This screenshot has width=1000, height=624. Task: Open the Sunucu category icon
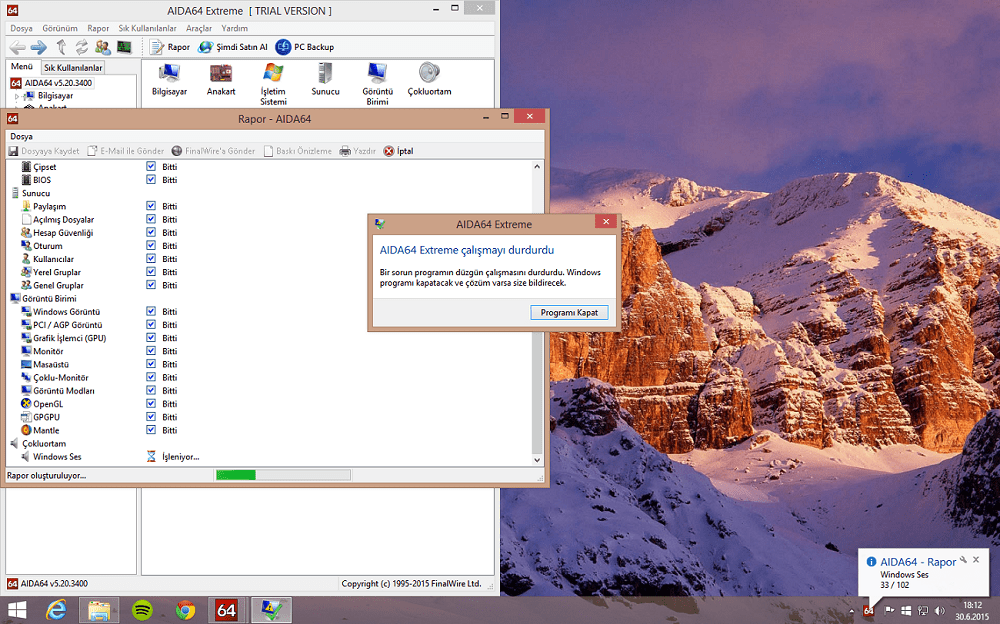(325, 79)
